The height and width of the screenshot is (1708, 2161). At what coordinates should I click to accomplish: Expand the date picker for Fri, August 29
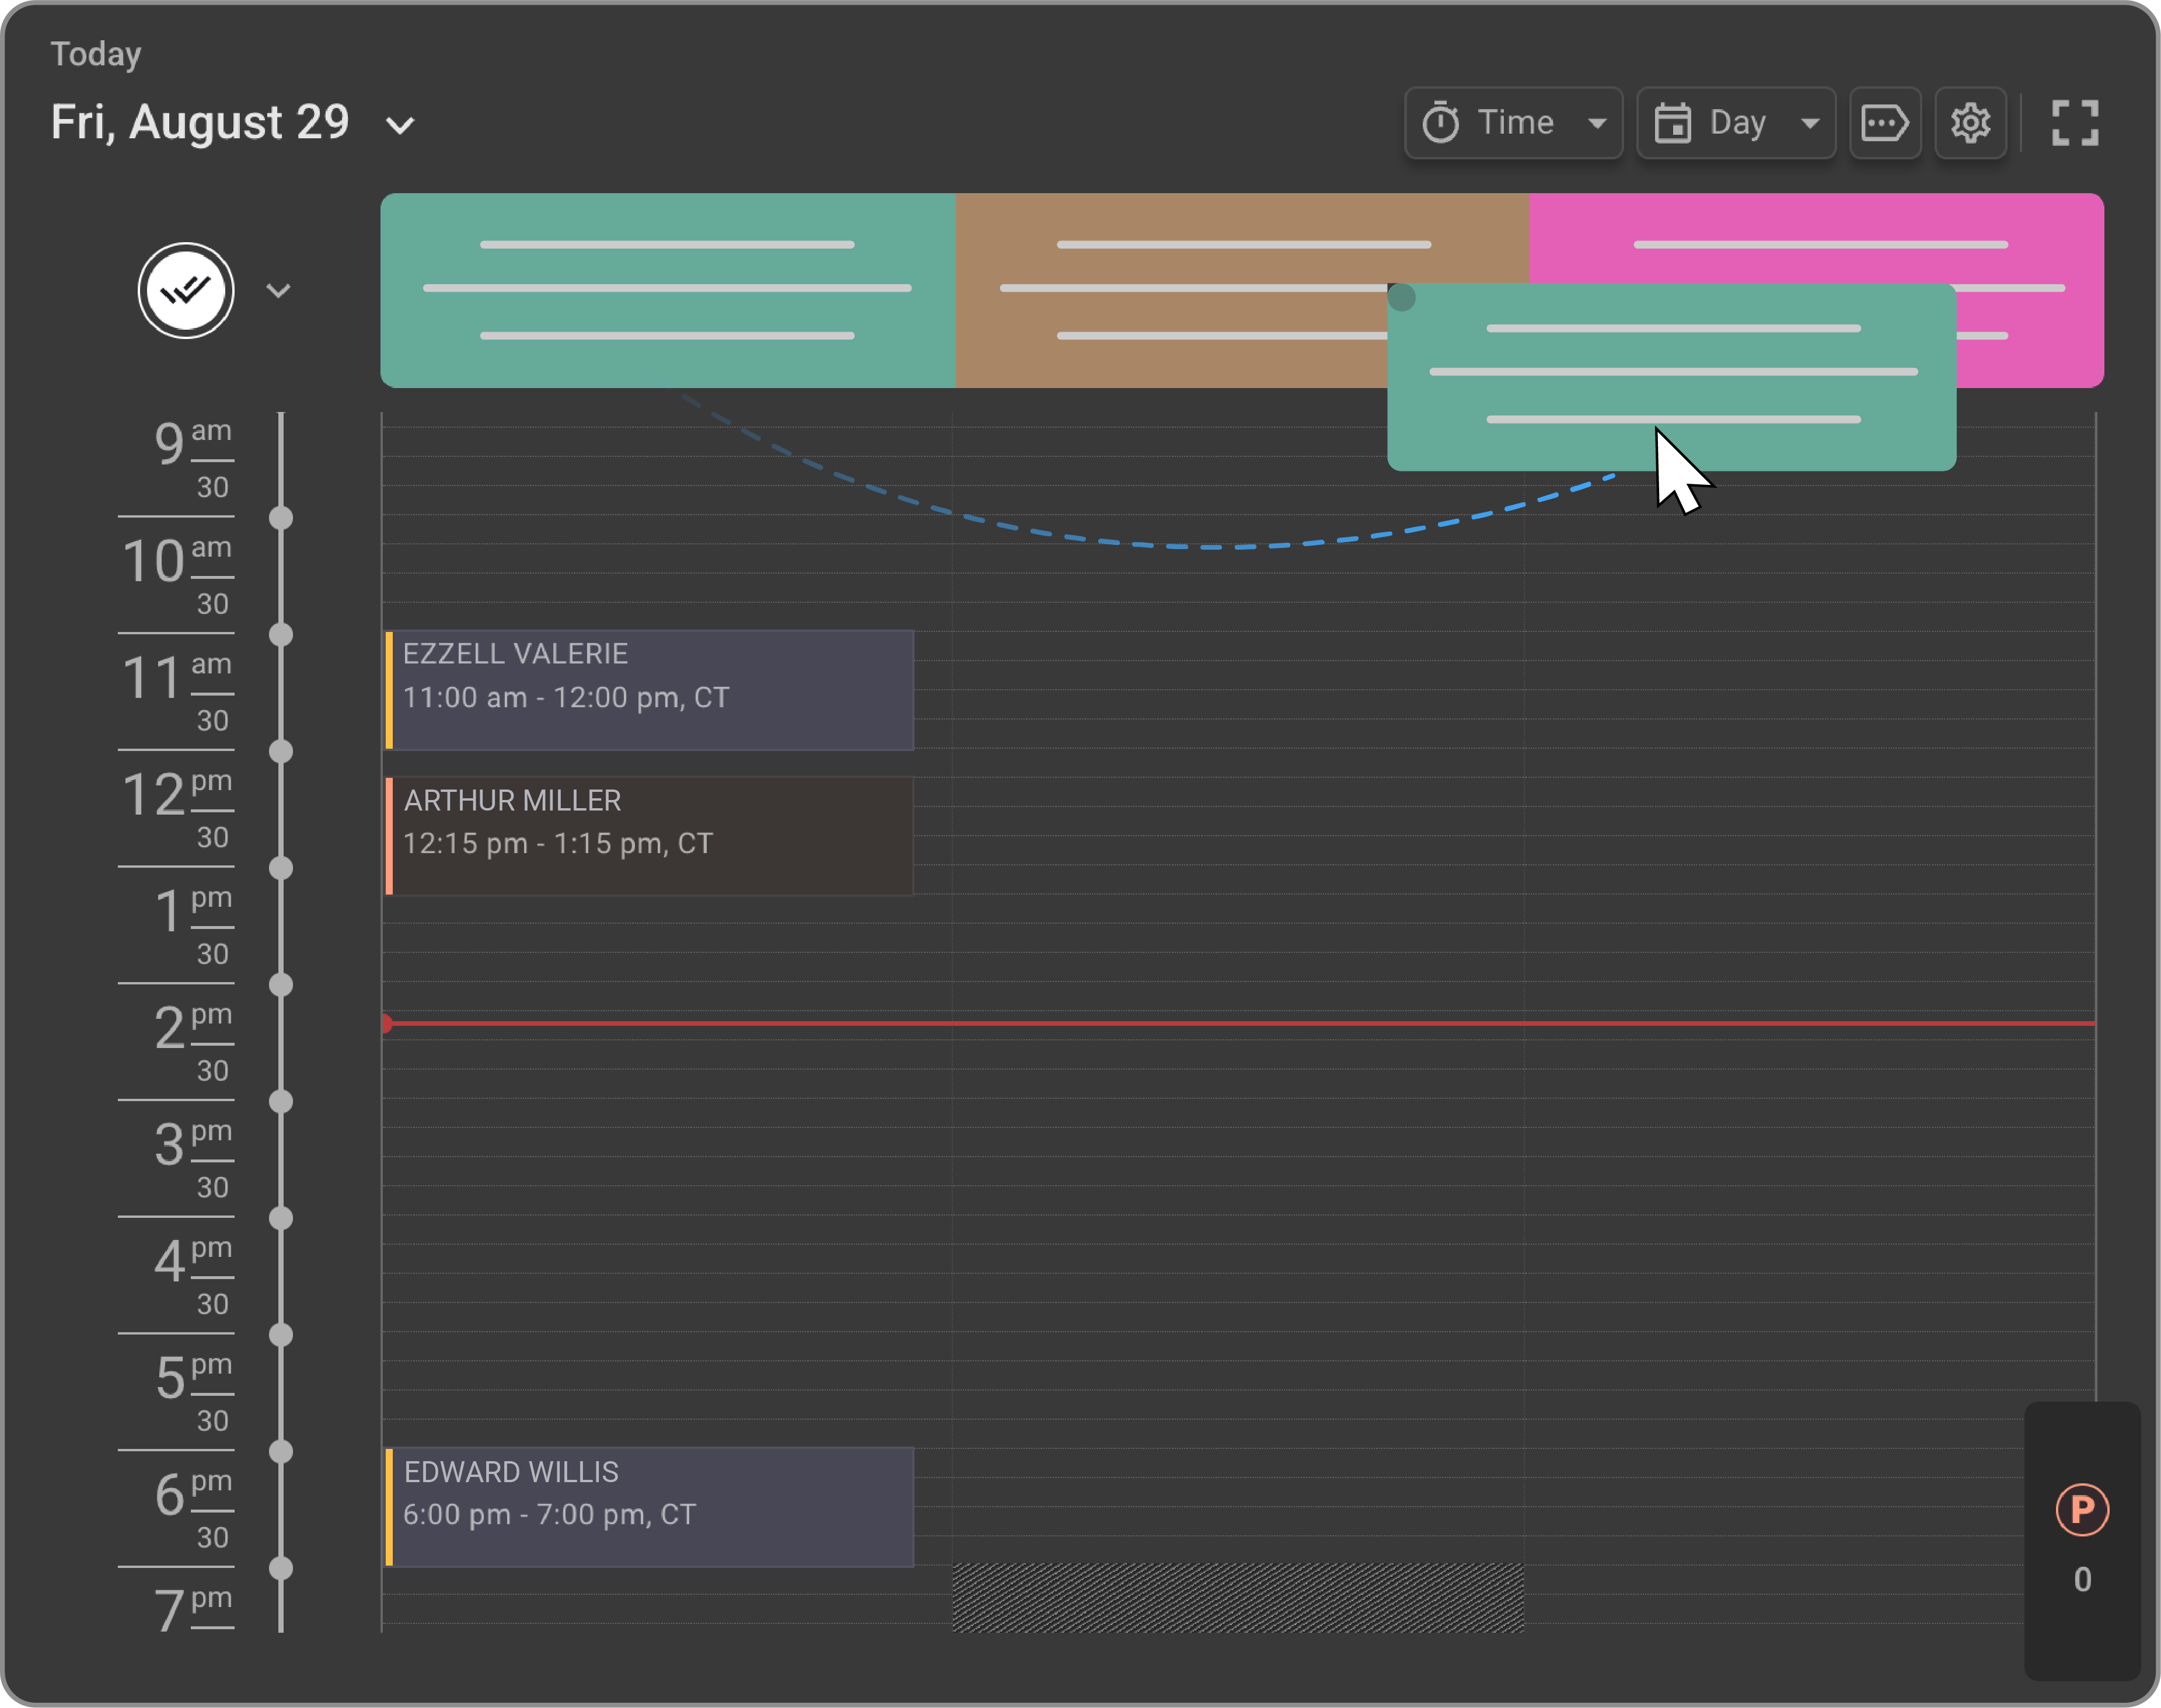tap(399, 125)
